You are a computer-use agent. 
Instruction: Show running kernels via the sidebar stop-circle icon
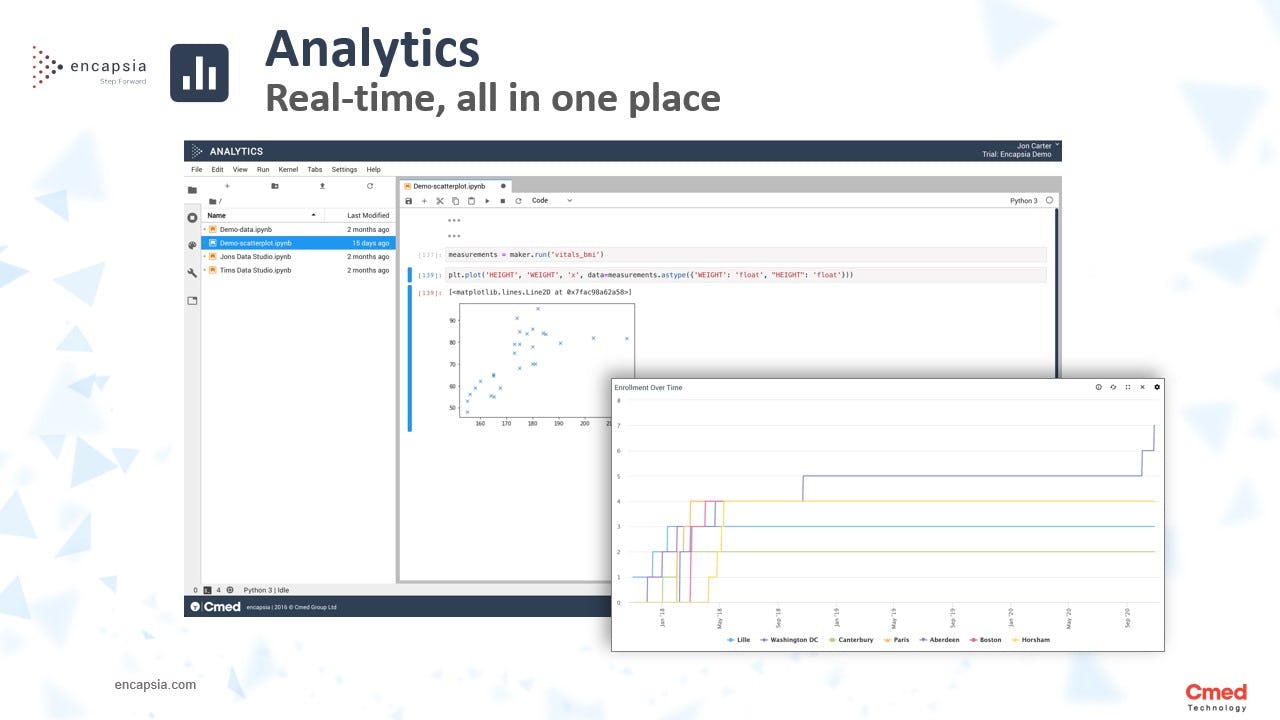192,217
